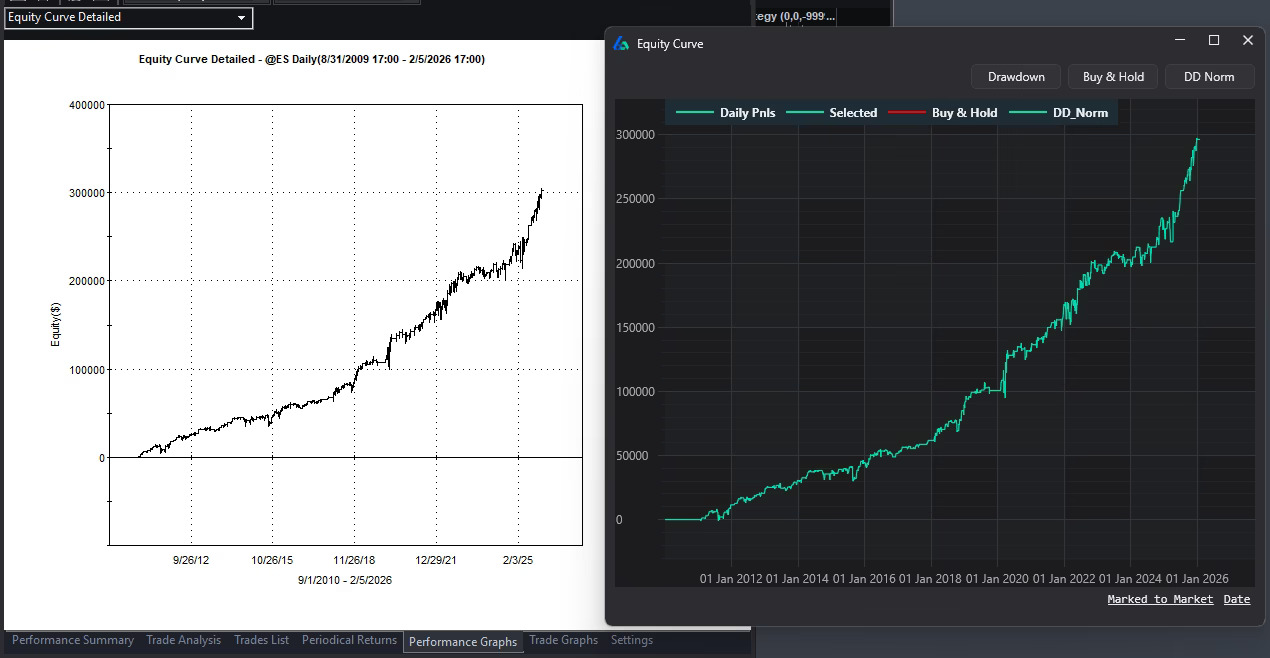
Task: Switch to the Settings tab
Action: (631, 640)
